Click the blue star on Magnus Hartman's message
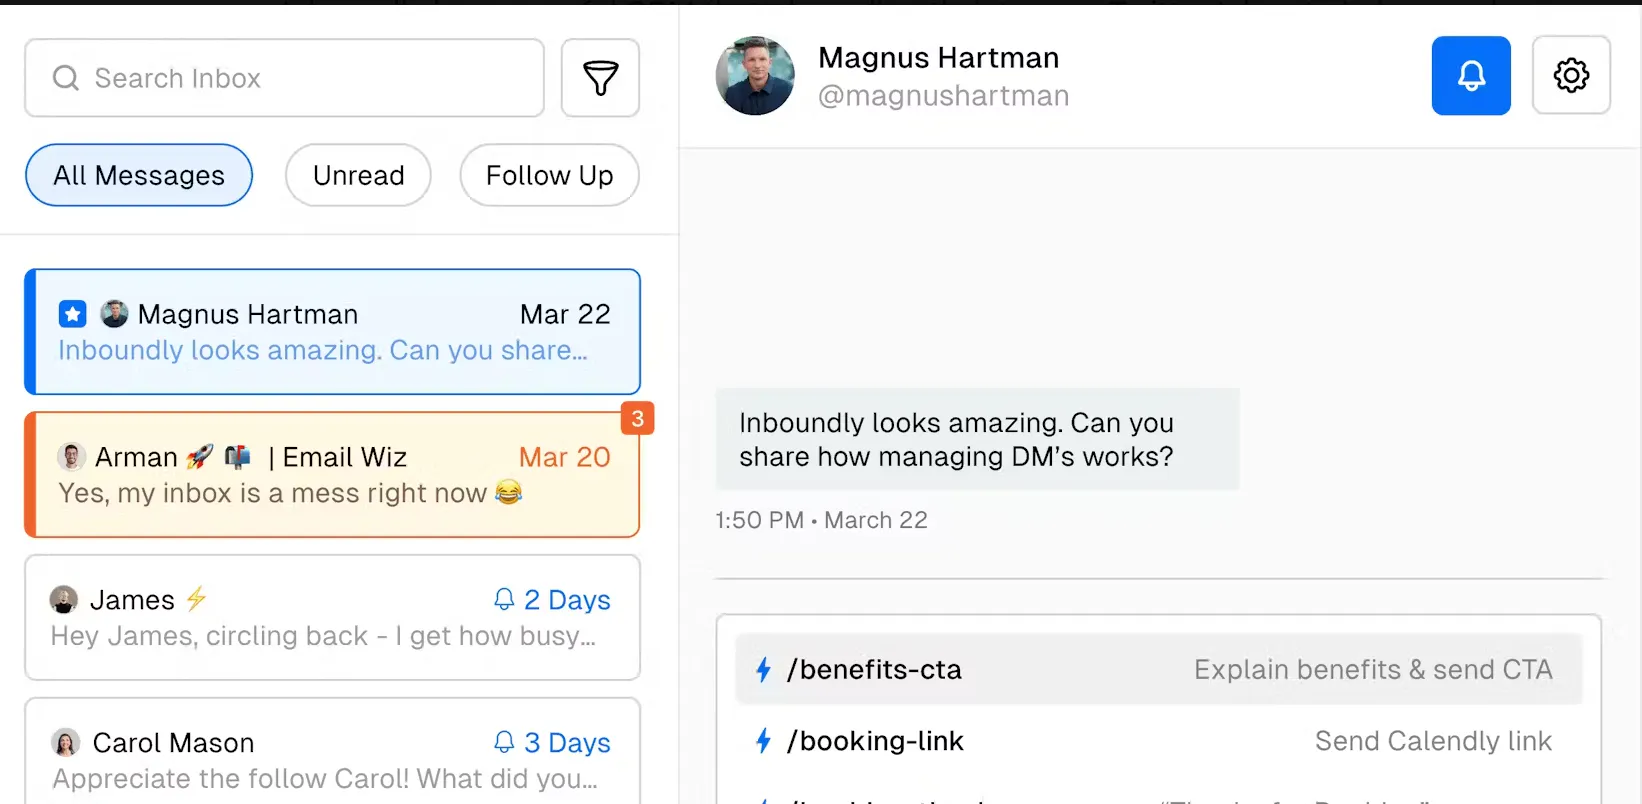The image size is (1642, 804). pos(73,314)
